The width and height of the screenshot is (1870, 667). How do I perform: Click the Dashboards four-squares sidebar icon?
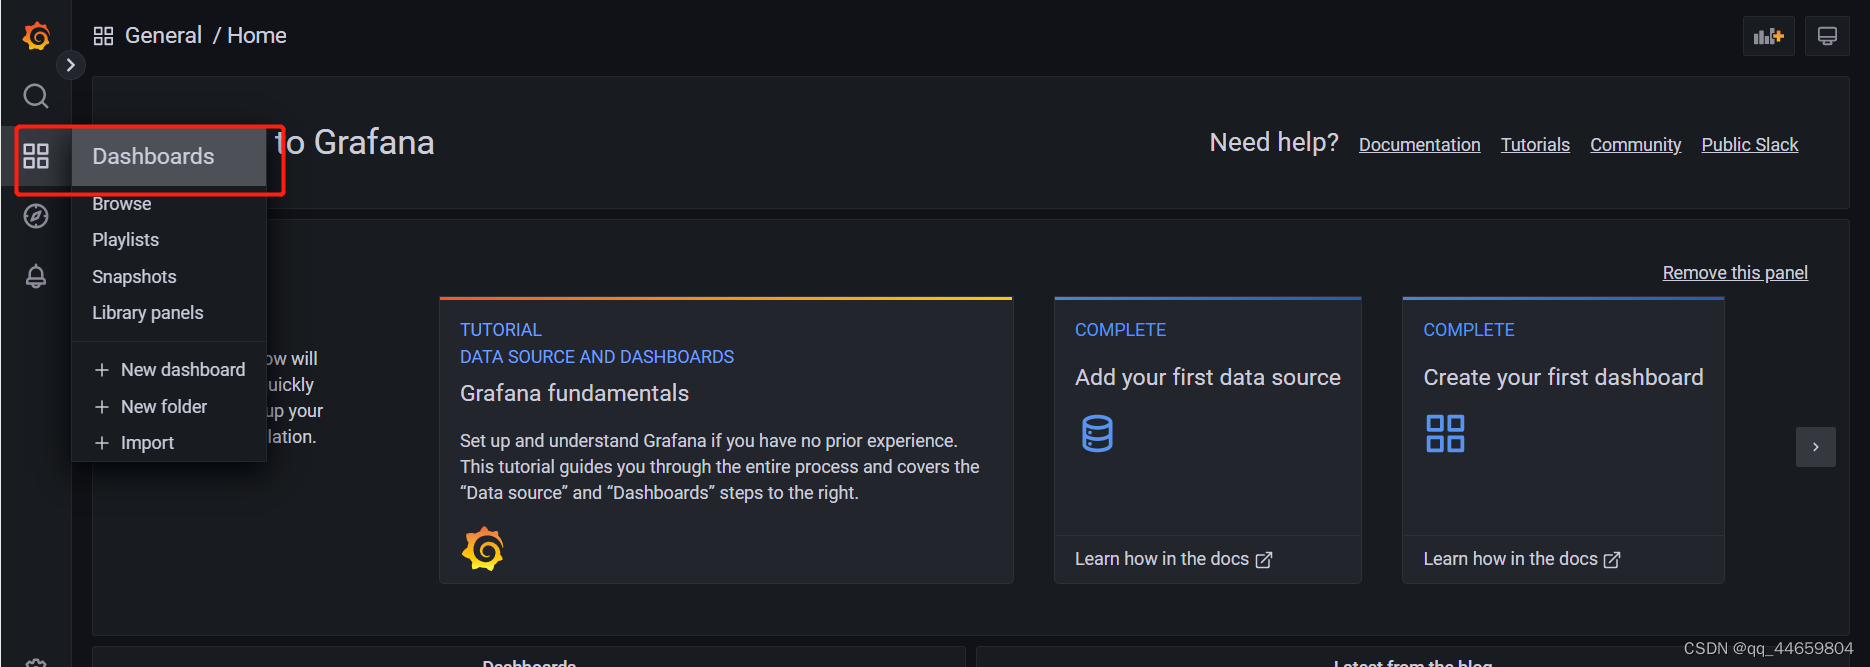tap(36, 156)
